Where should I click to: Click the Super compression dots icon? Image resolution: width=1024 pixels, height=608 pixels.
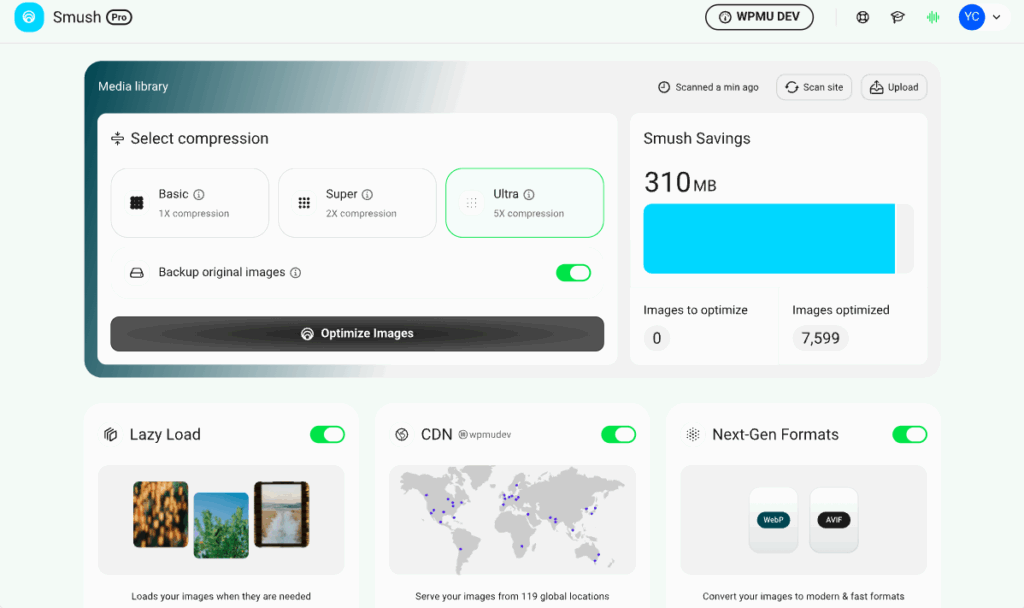click(x=304, y=203)
